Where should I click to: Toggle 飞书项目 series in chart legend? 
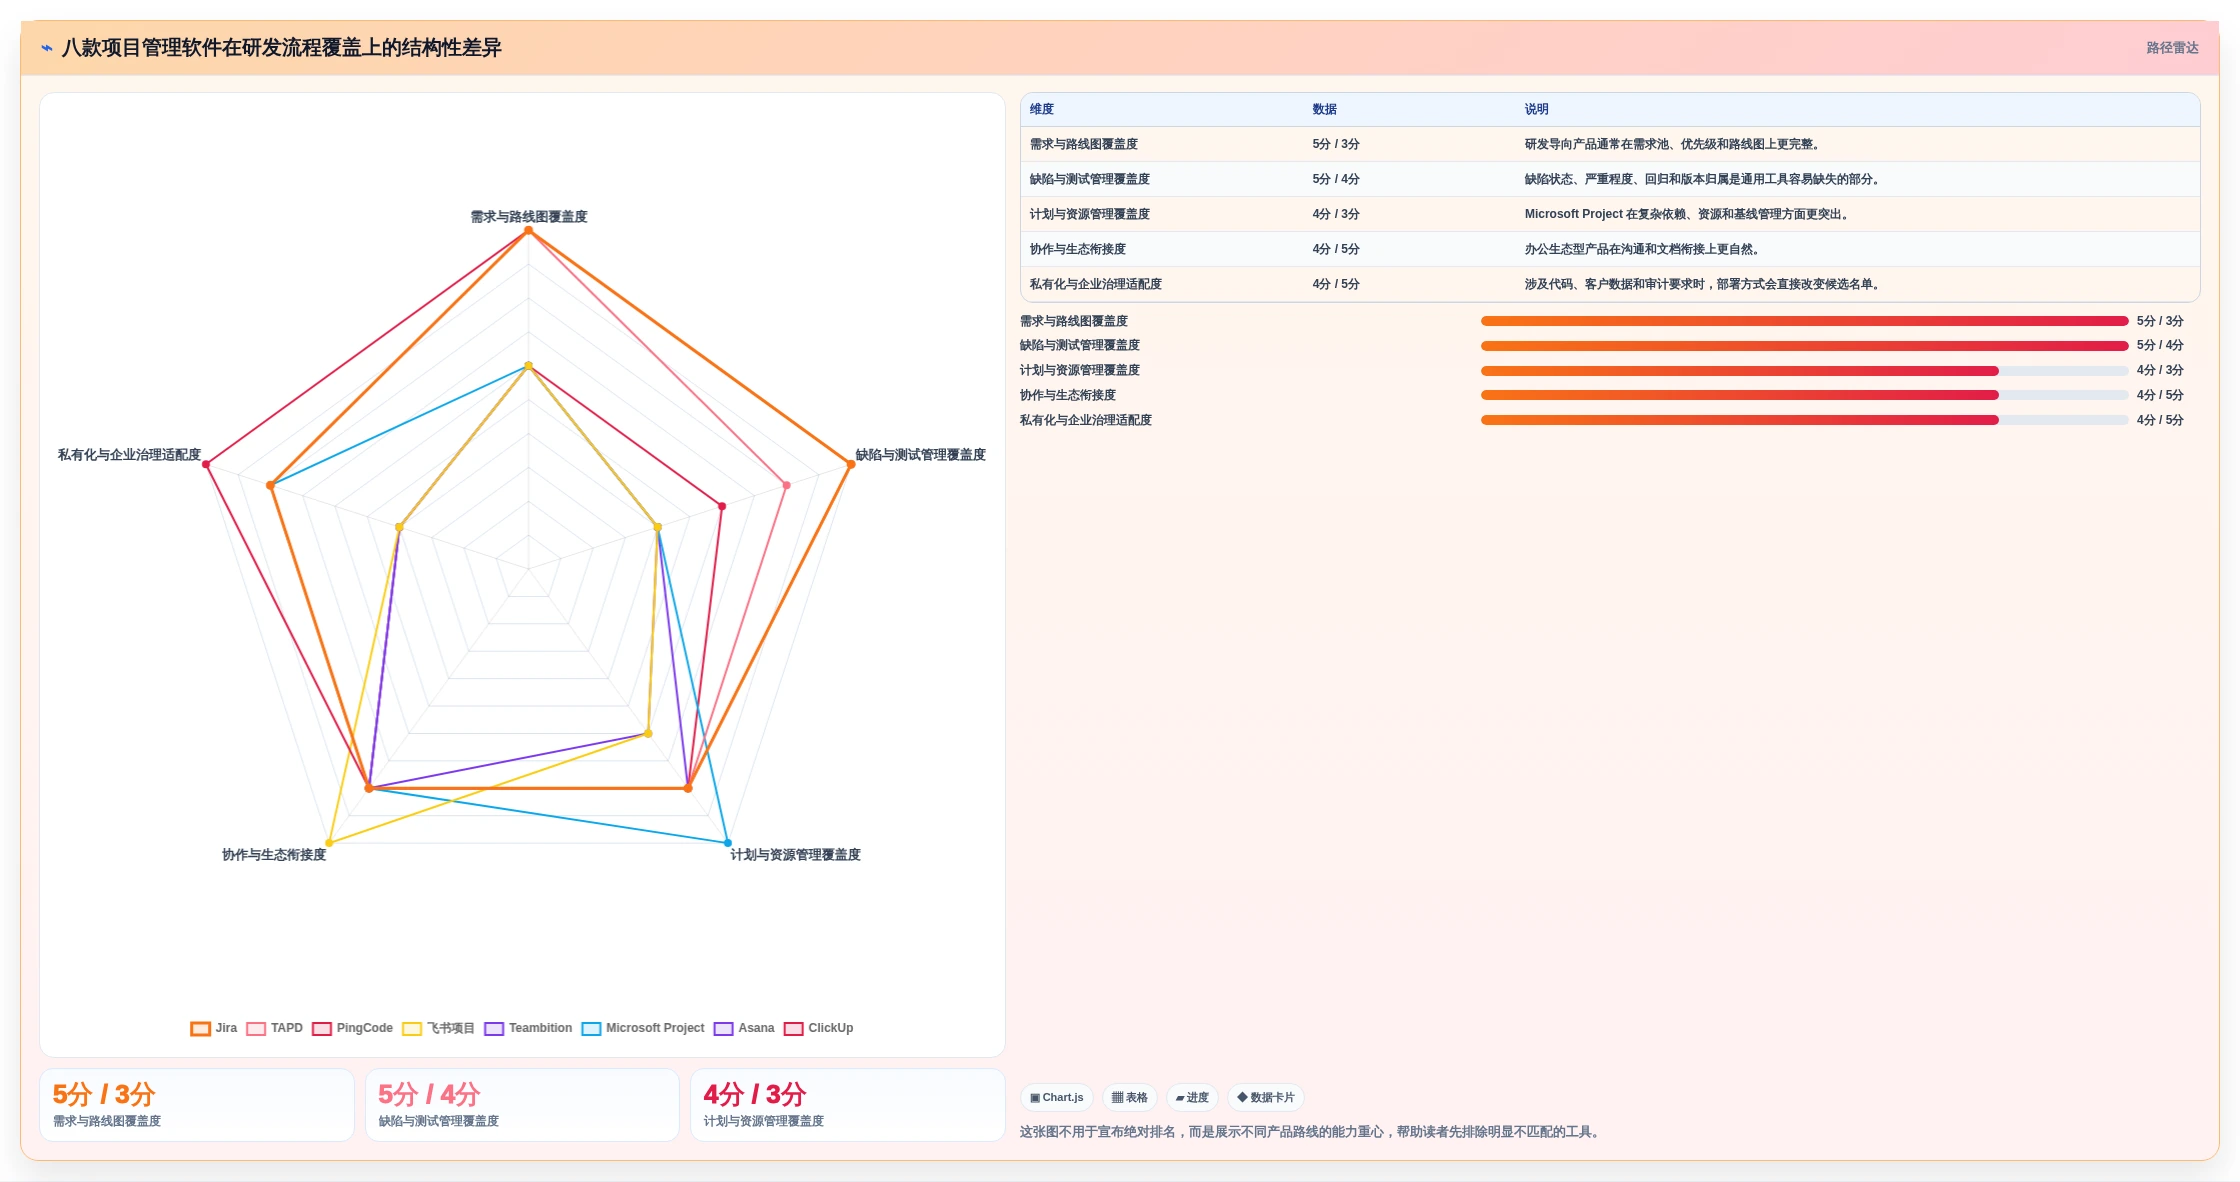[x=438, y=1028]
